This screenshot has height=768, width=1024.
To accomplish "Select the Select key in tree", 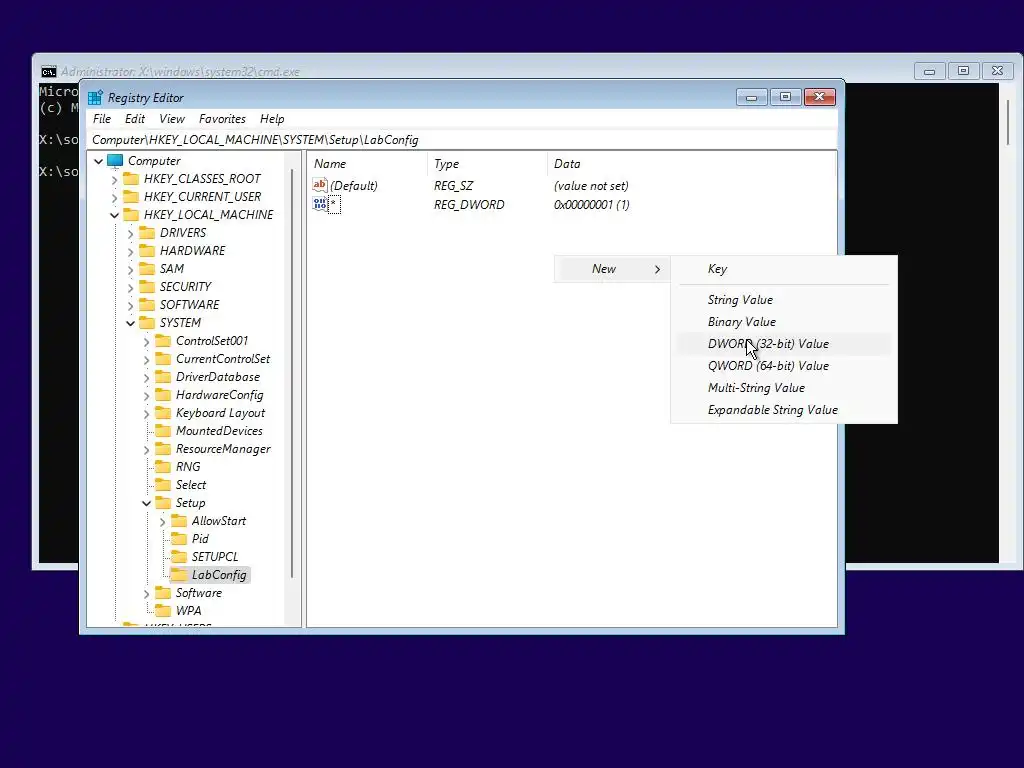I will 191,485.
